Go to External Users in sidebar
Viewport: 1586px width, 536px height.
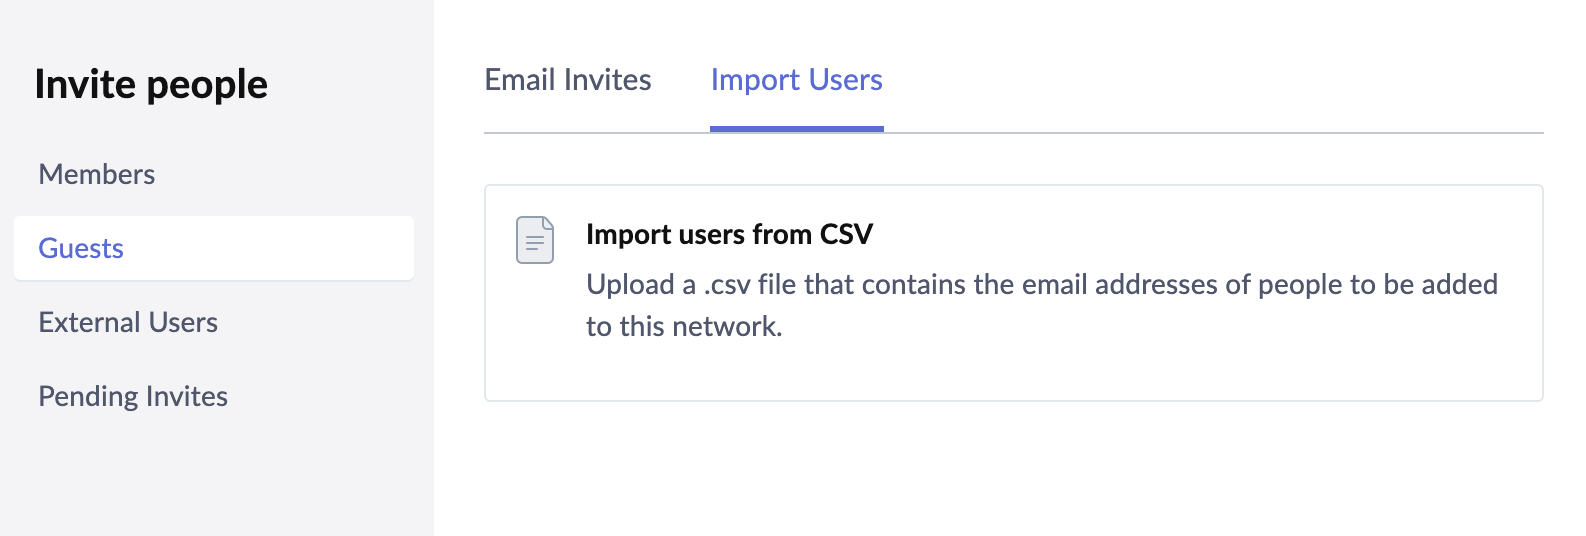128,322
